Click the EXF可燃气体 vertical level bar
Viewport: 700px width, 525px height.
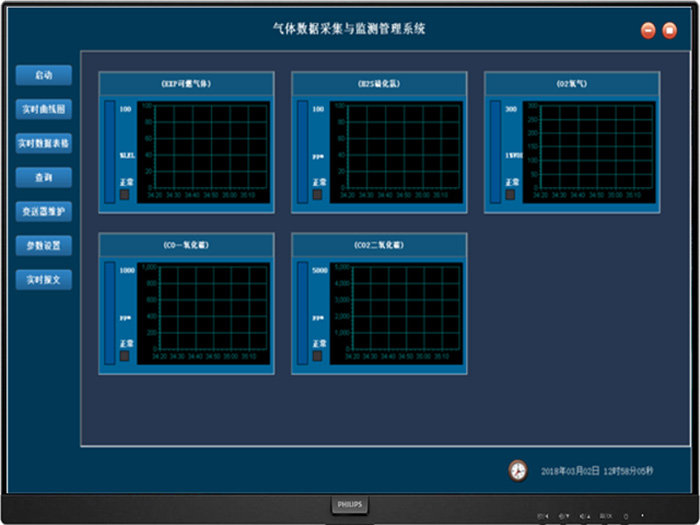coord(109,150)
